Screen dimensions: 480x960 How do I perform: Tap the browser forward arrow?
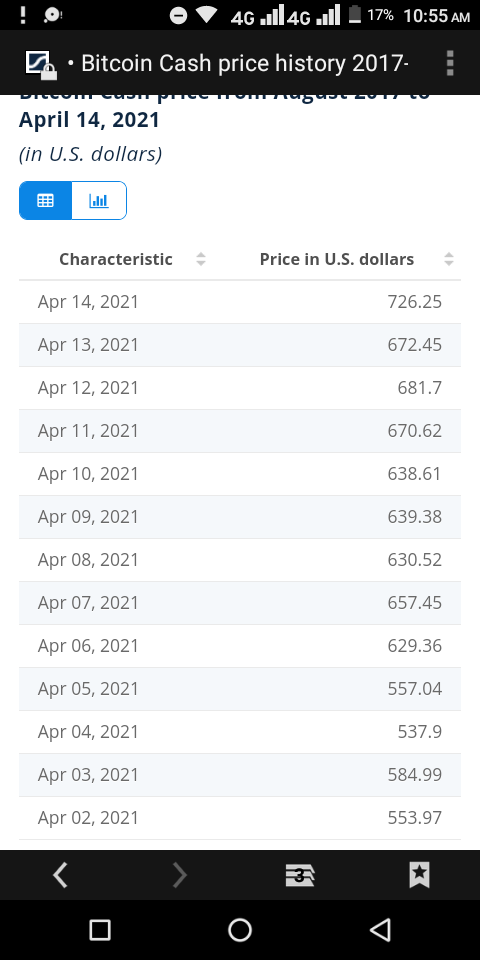pos(179,875)
